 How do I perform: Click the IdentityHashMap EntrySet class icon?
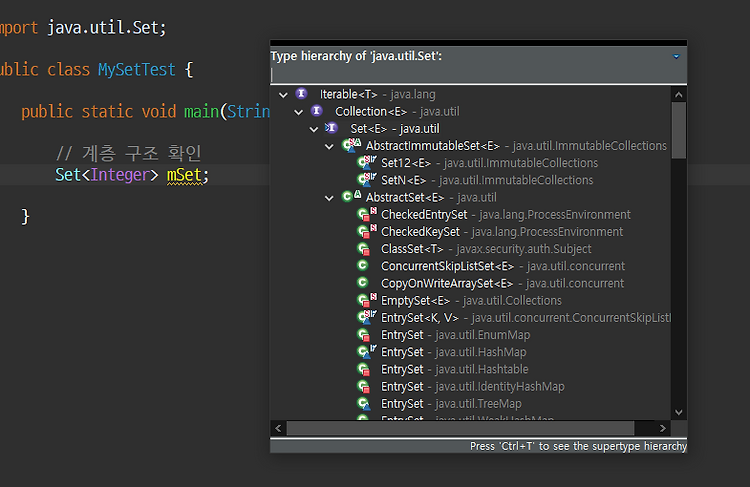point(364,387)
